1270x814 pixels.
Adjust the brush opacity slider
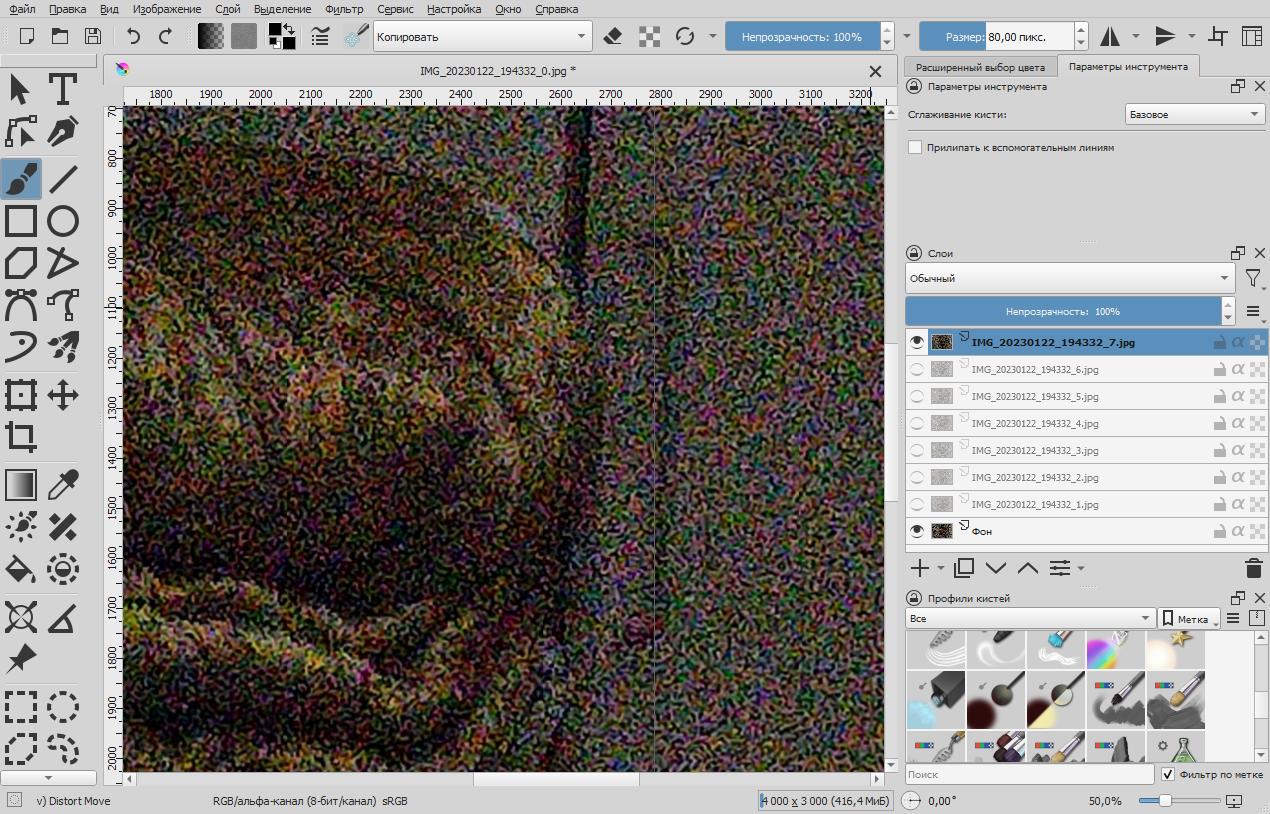(802, 37)
